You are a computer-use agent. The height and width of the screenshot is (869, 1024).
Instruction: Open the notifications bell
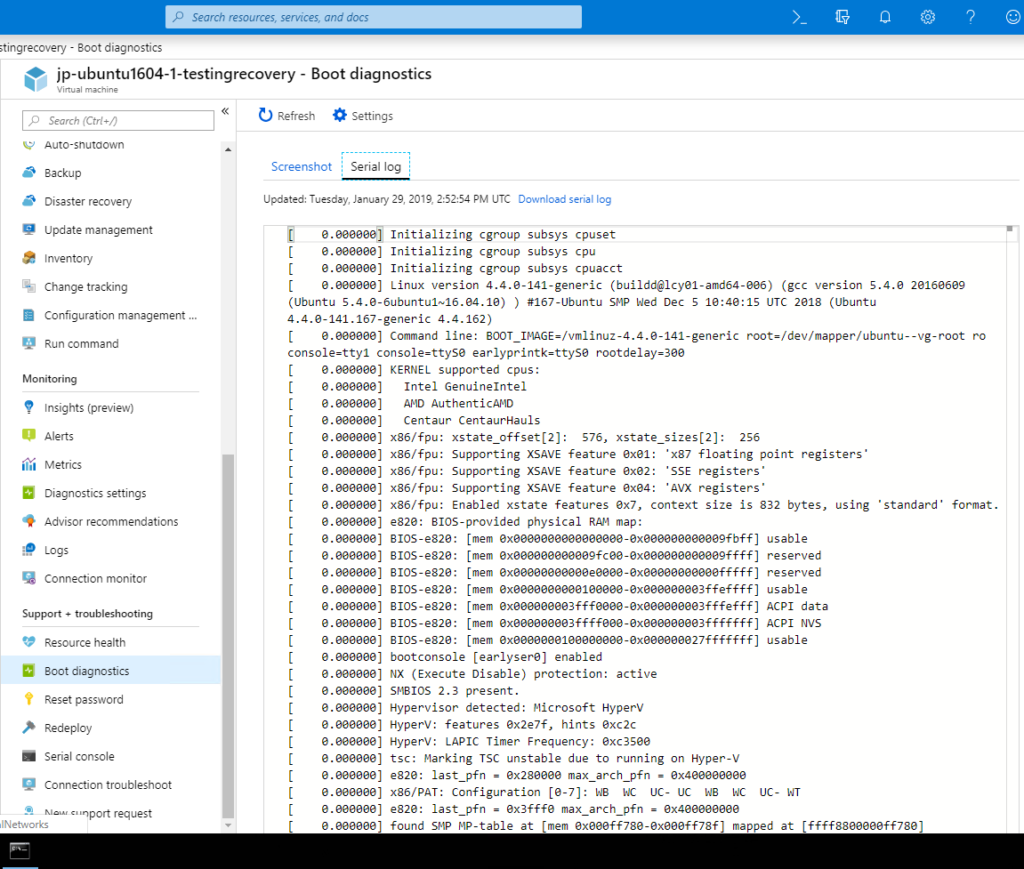point(885,17)
